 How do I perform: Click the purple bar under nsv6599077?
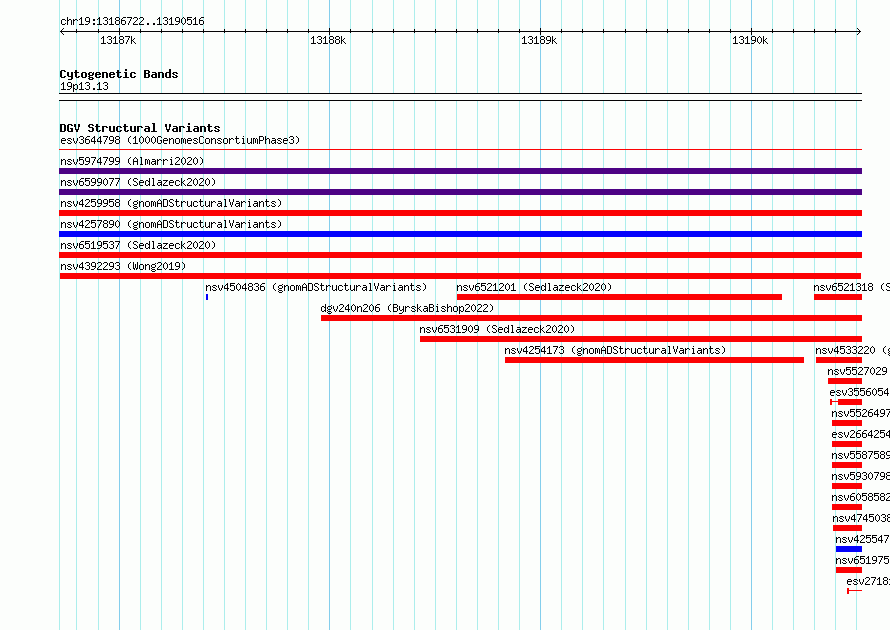tap(460, 192)
